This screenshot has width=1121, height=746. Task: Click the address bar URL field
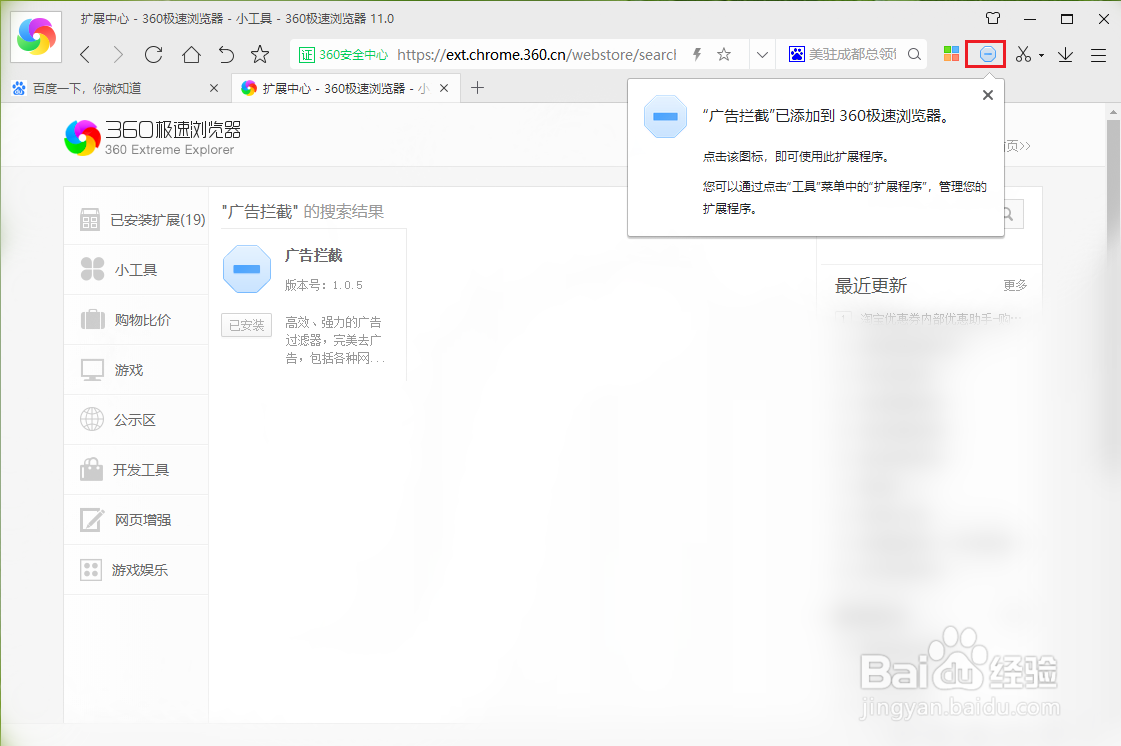tap(536, 54)
